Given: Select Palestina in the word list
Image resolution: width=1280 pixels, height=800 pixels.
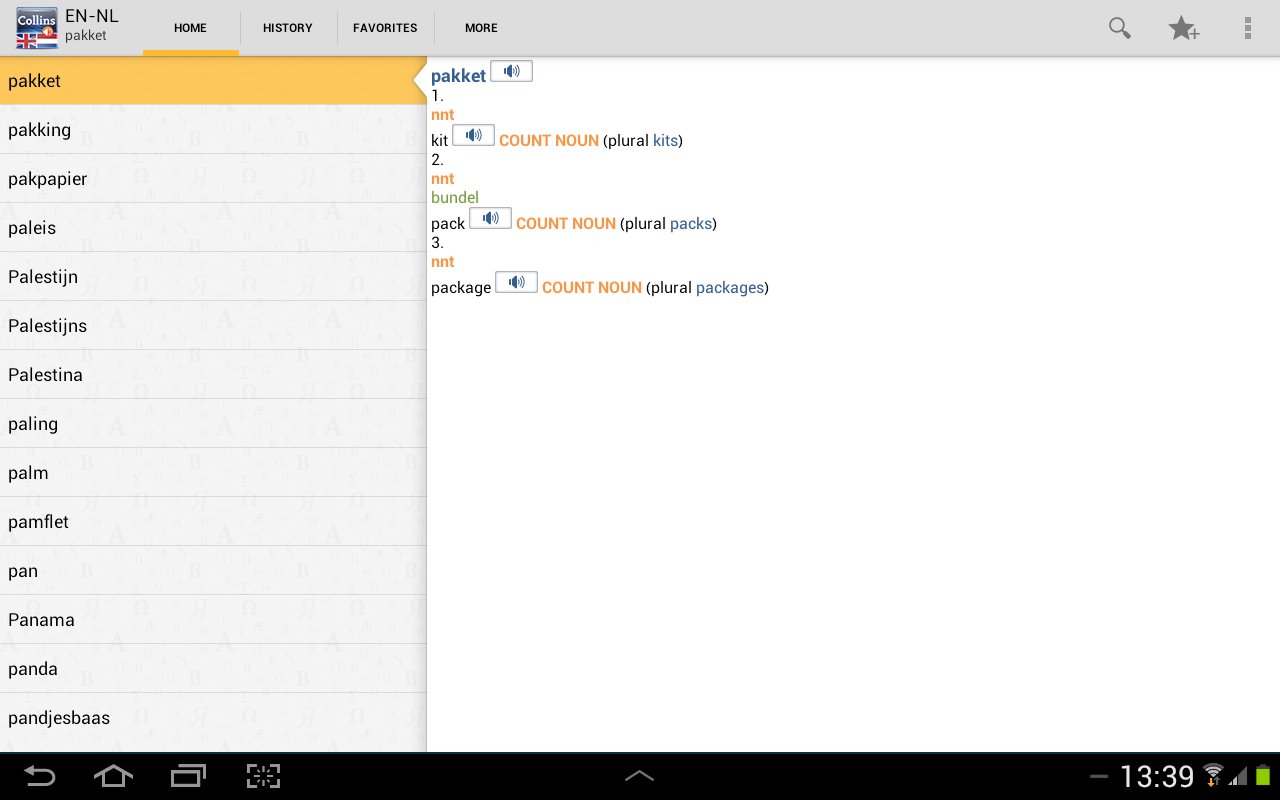Looking at the screenshot, I should point(213,375).
